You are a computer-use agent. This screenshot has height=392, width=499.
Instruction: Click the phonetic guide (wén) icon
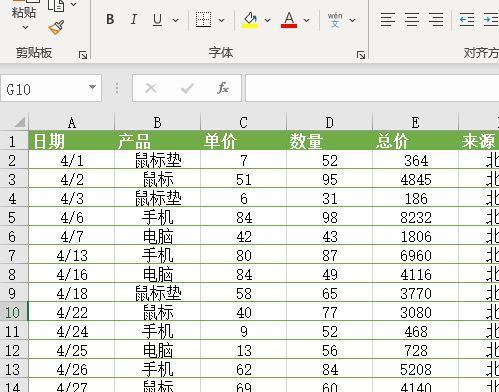[335, 20]
